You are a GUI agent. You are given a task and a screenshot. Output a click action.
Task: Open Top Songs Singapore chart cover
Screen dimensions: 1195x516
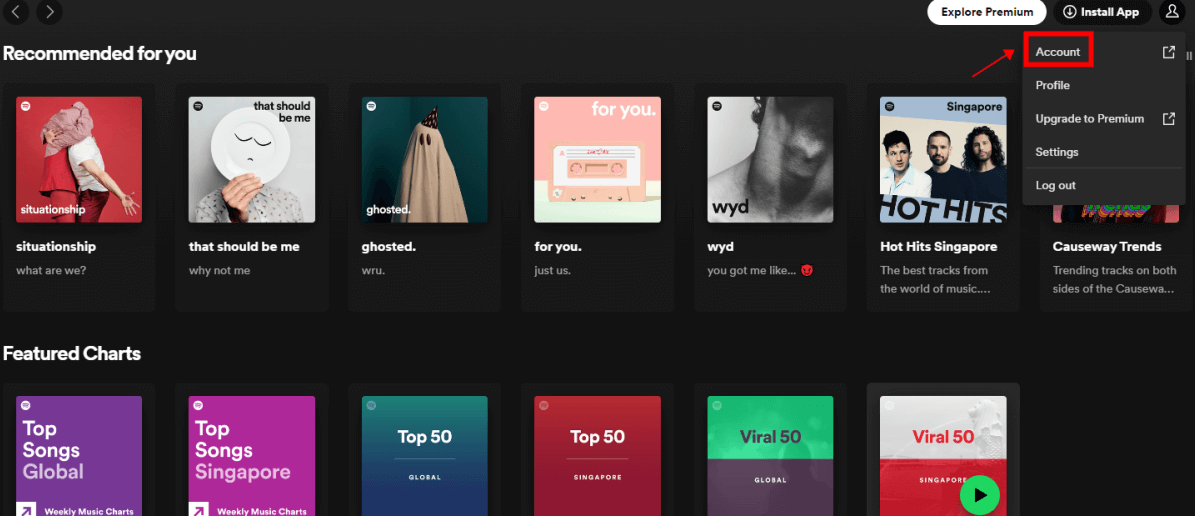tap(252, 456)
